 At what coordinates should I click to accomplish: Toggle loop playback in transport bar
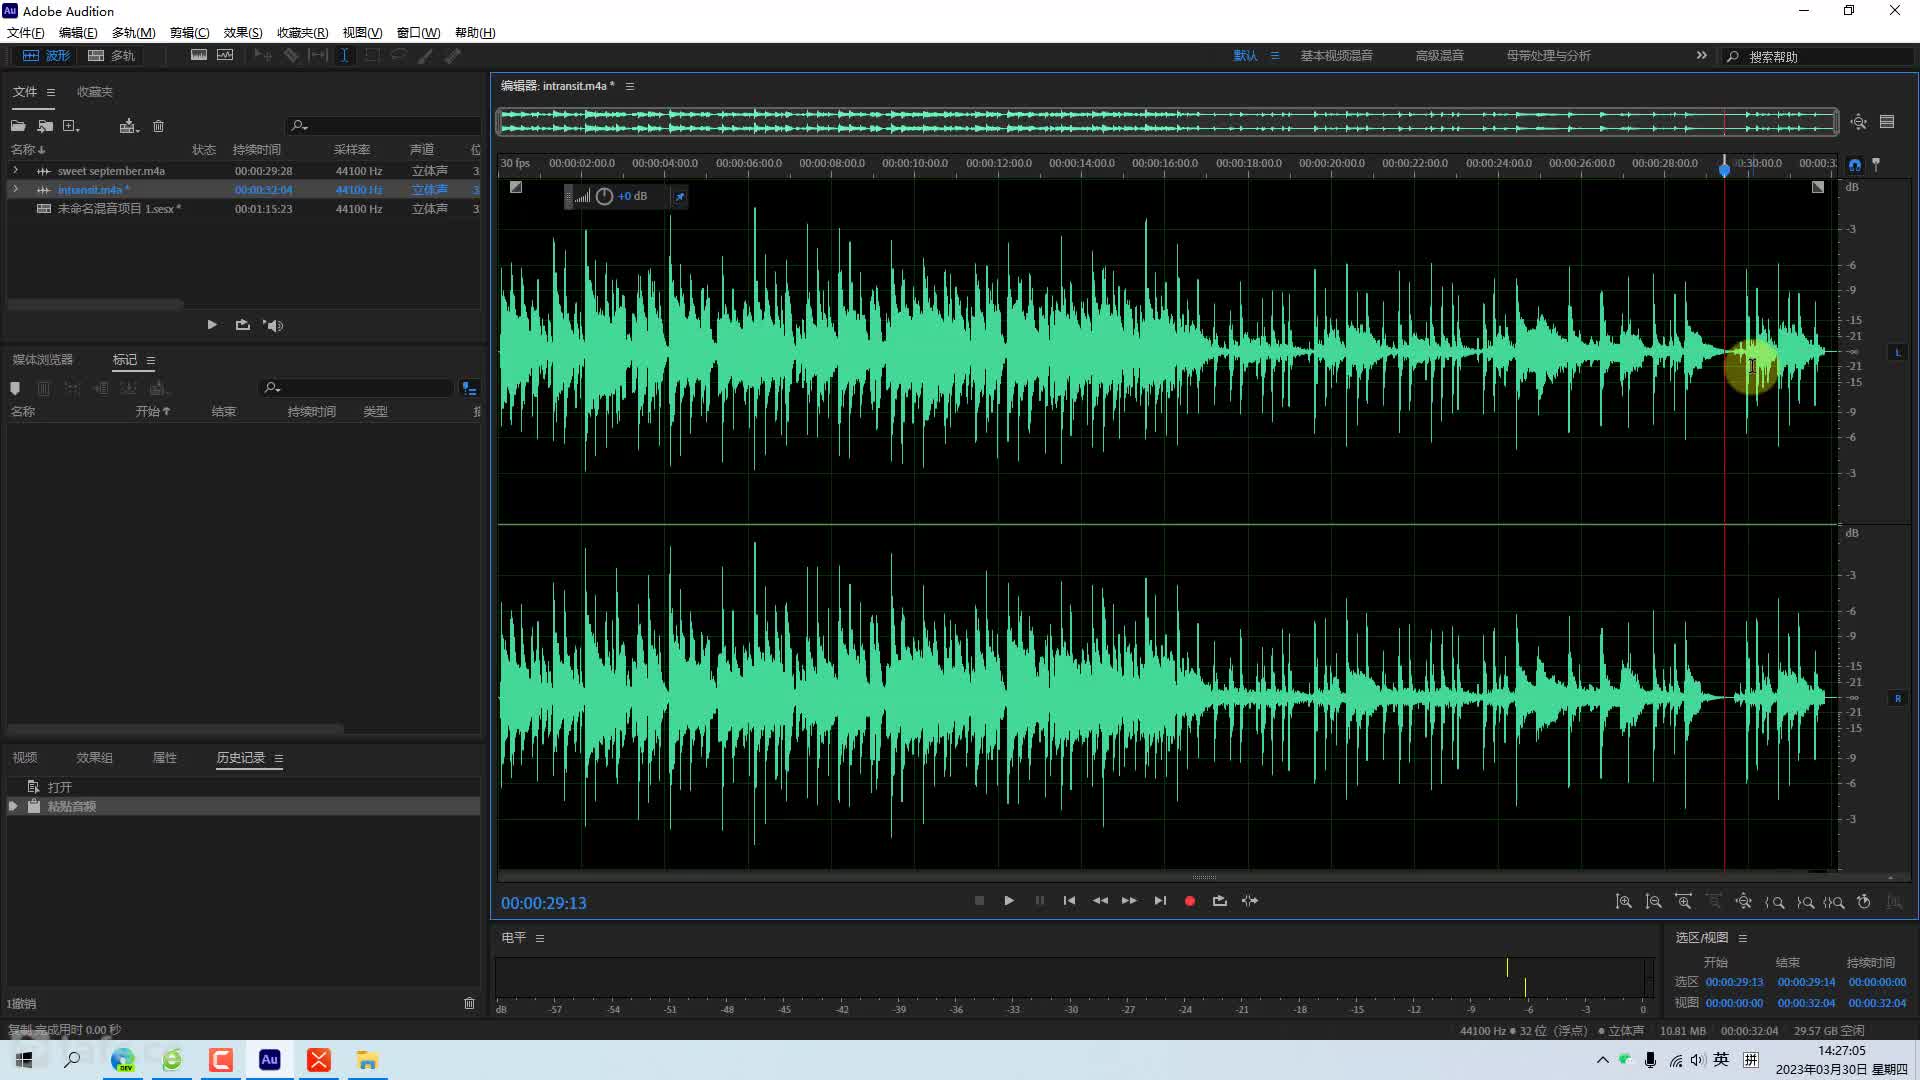(1219, 901)
